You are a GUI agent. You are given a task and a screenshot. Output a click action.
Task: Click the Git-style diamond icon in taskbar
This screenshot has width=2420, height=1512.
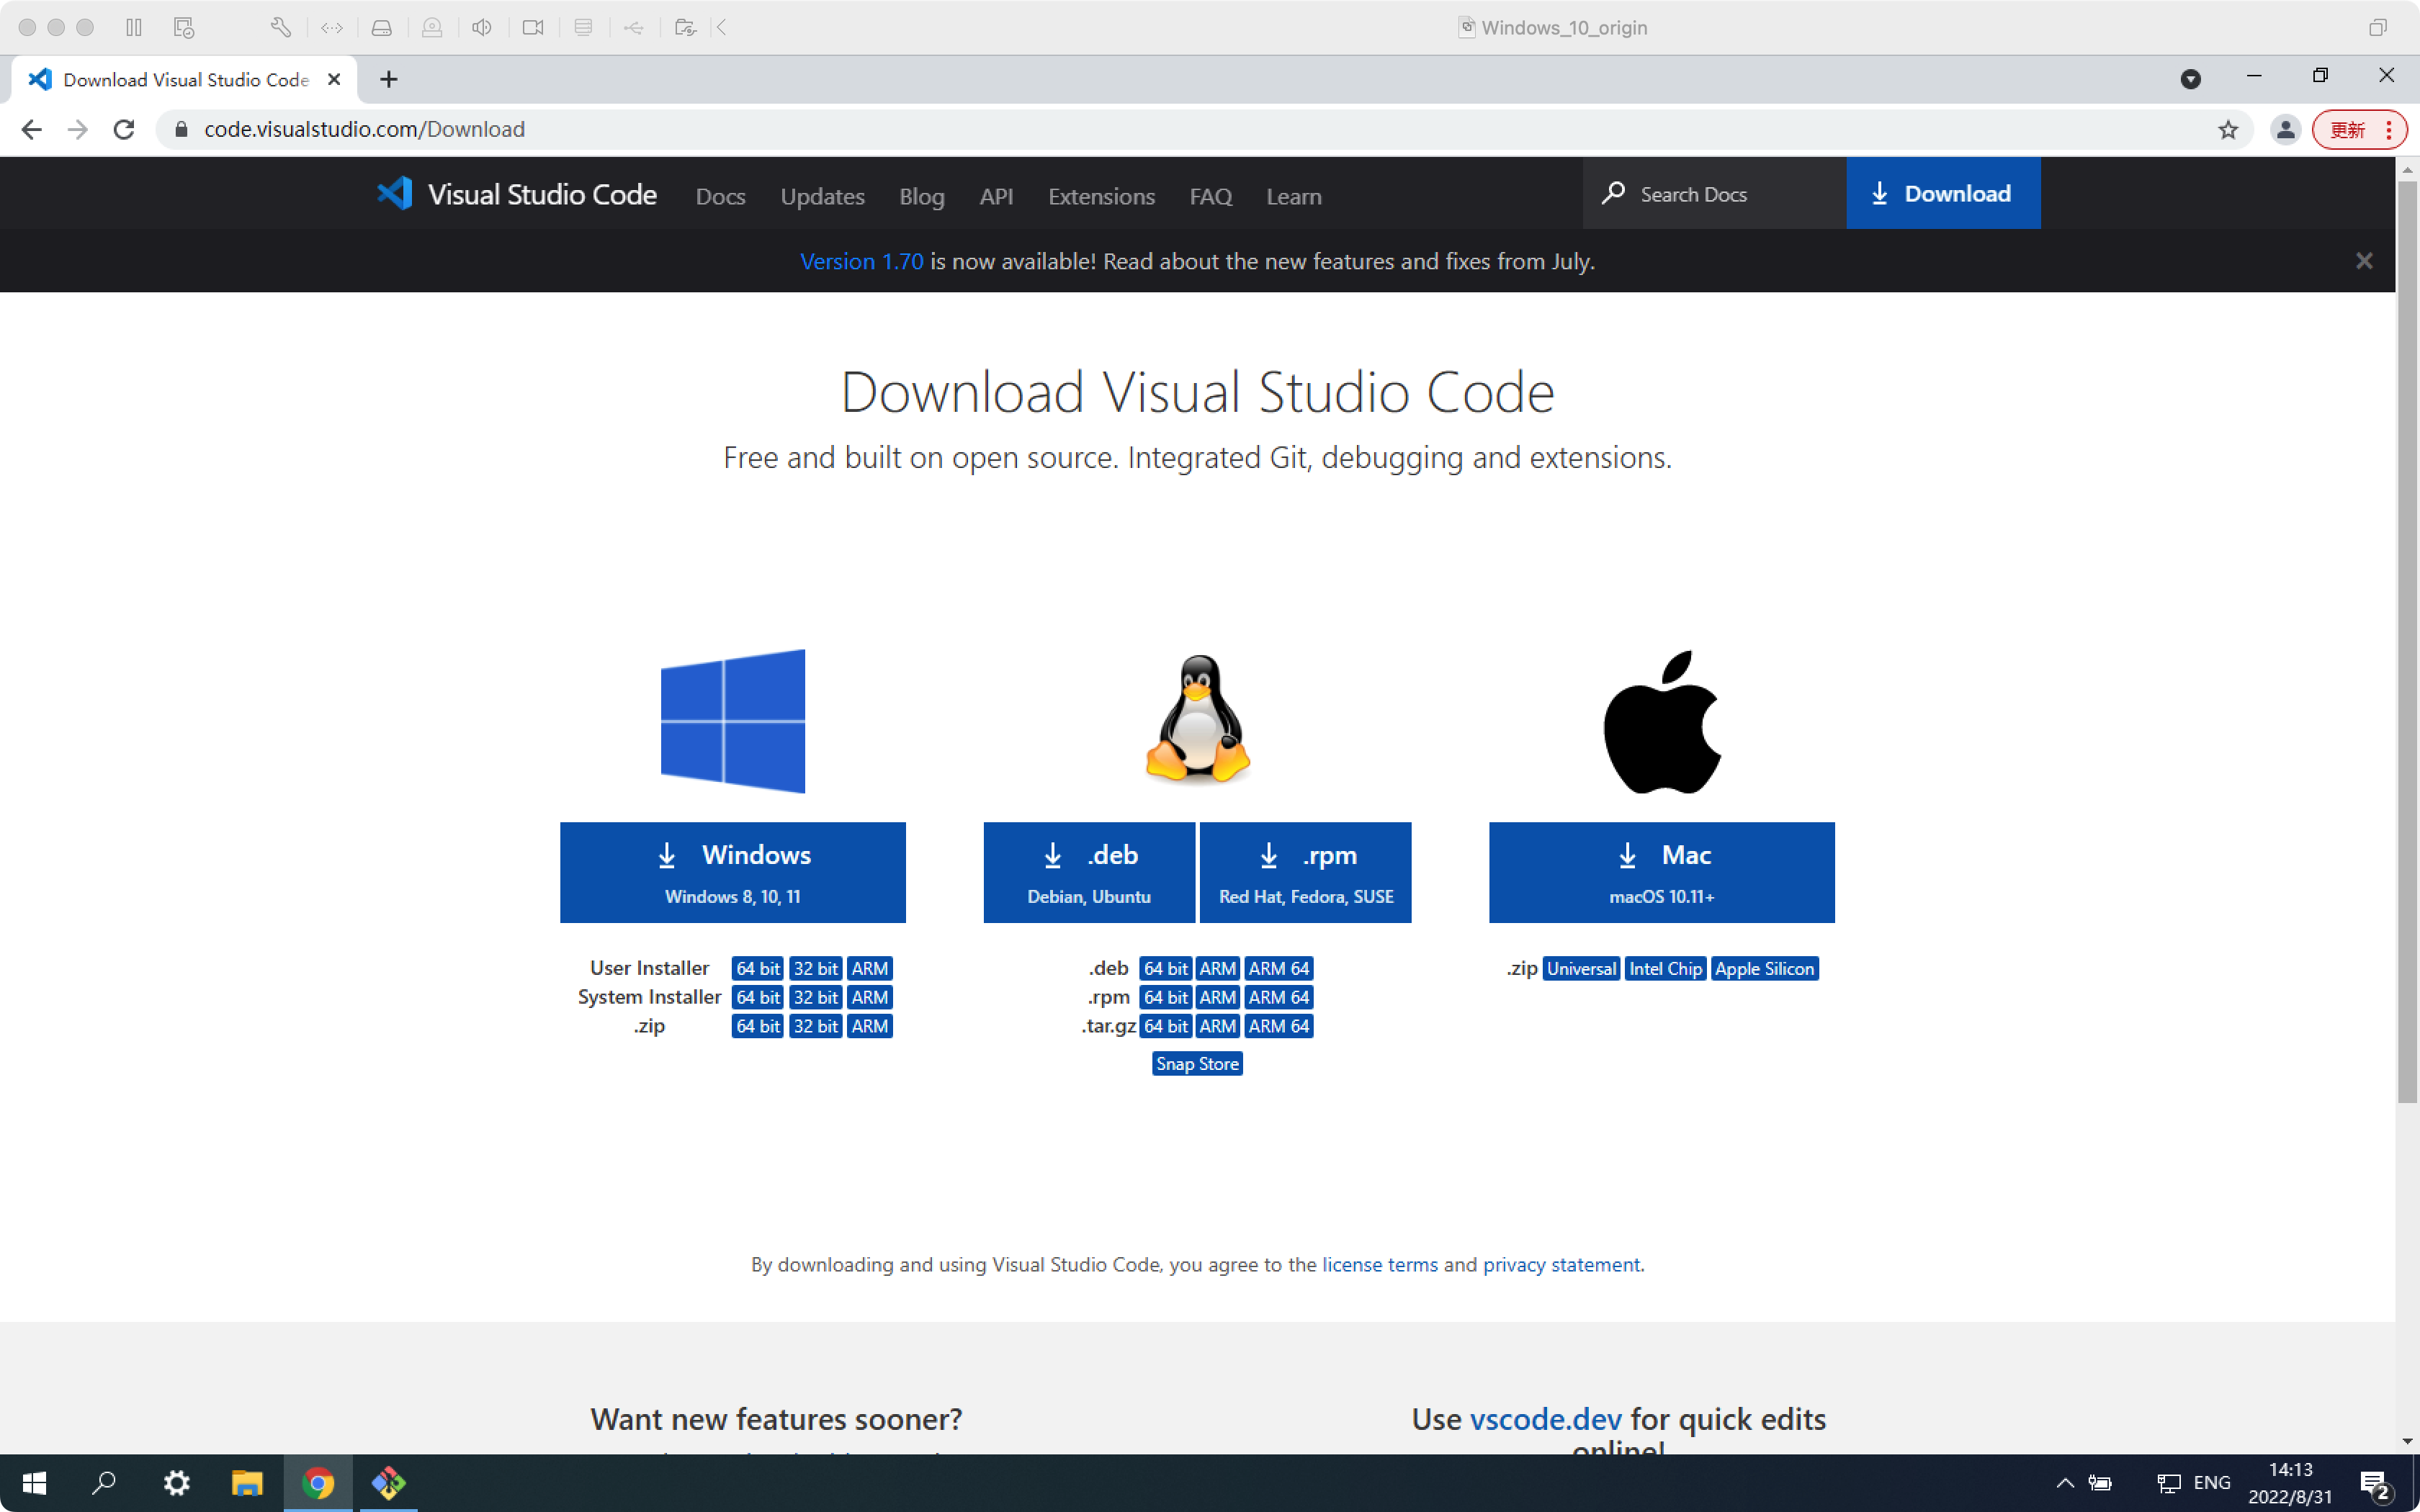[389, 1483]
